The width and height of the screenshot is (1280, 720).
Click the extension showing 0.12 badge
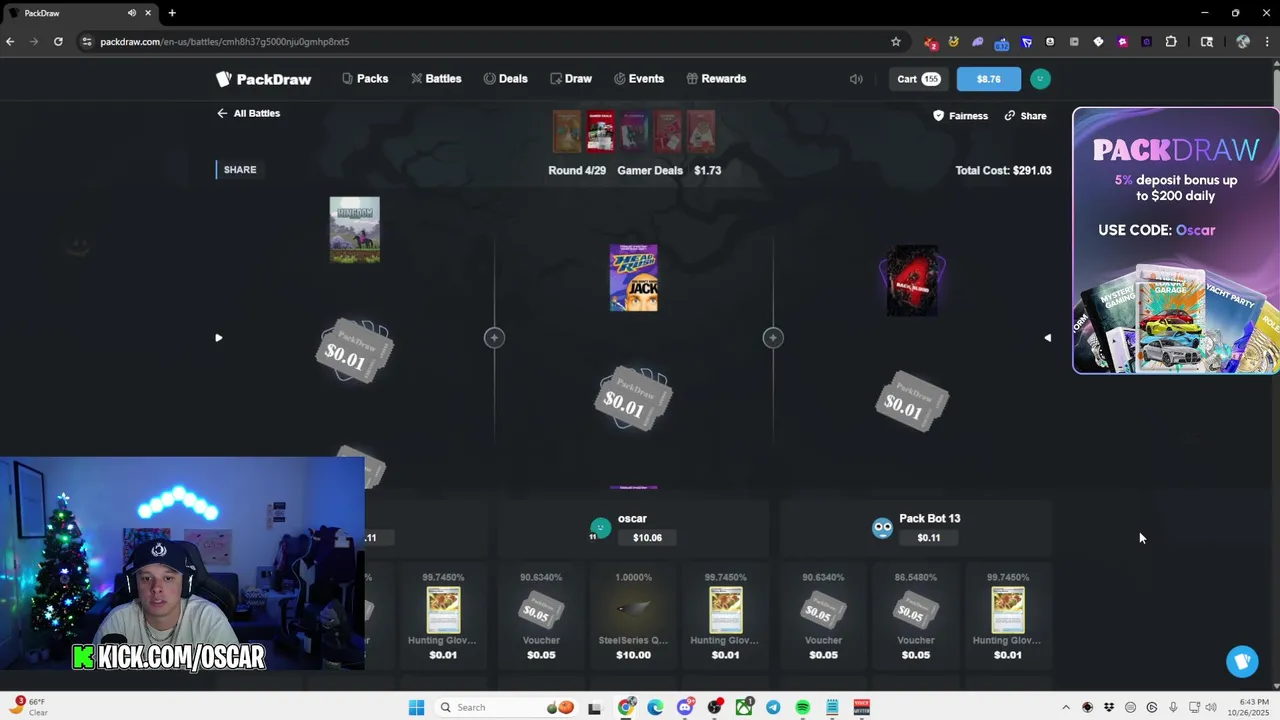[x=1001, y=42]
